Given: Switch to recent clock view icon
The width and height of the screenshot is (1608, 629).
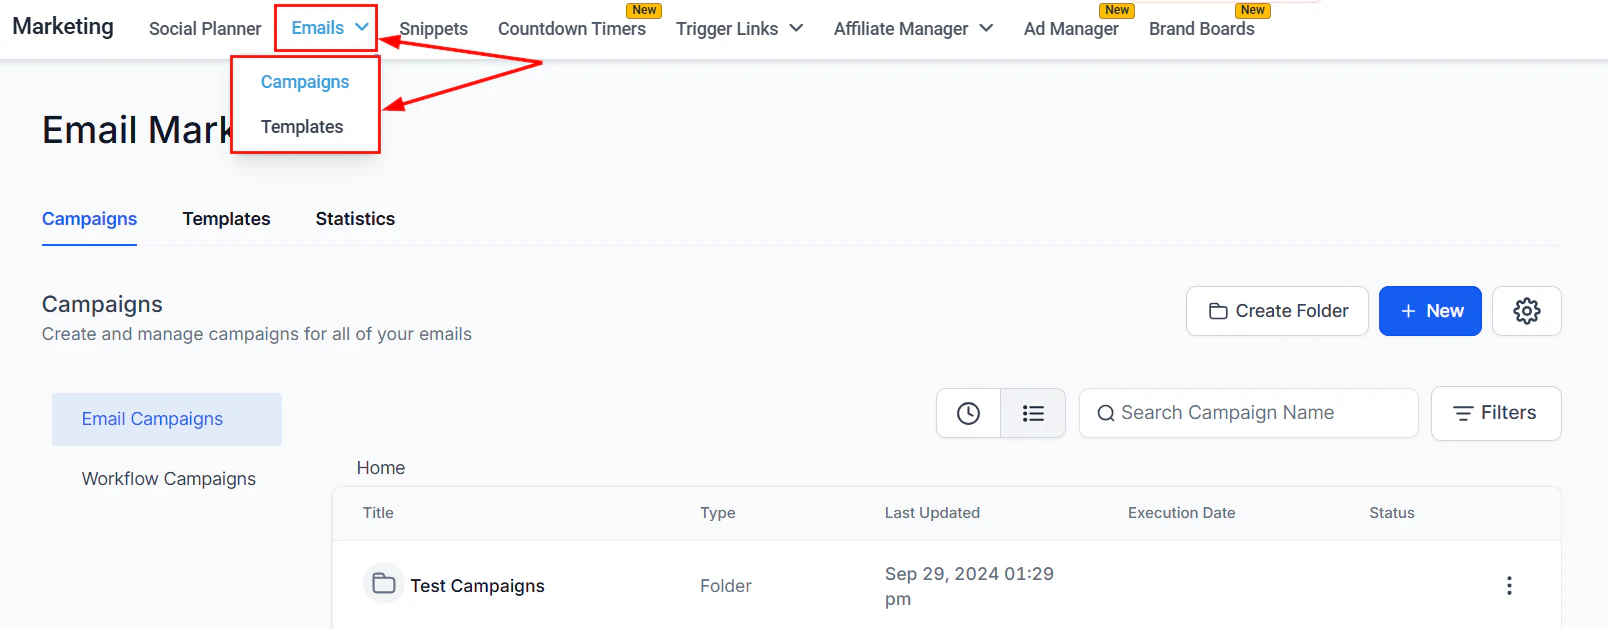Looking at the screenshot, I should [x=968, y=413].
